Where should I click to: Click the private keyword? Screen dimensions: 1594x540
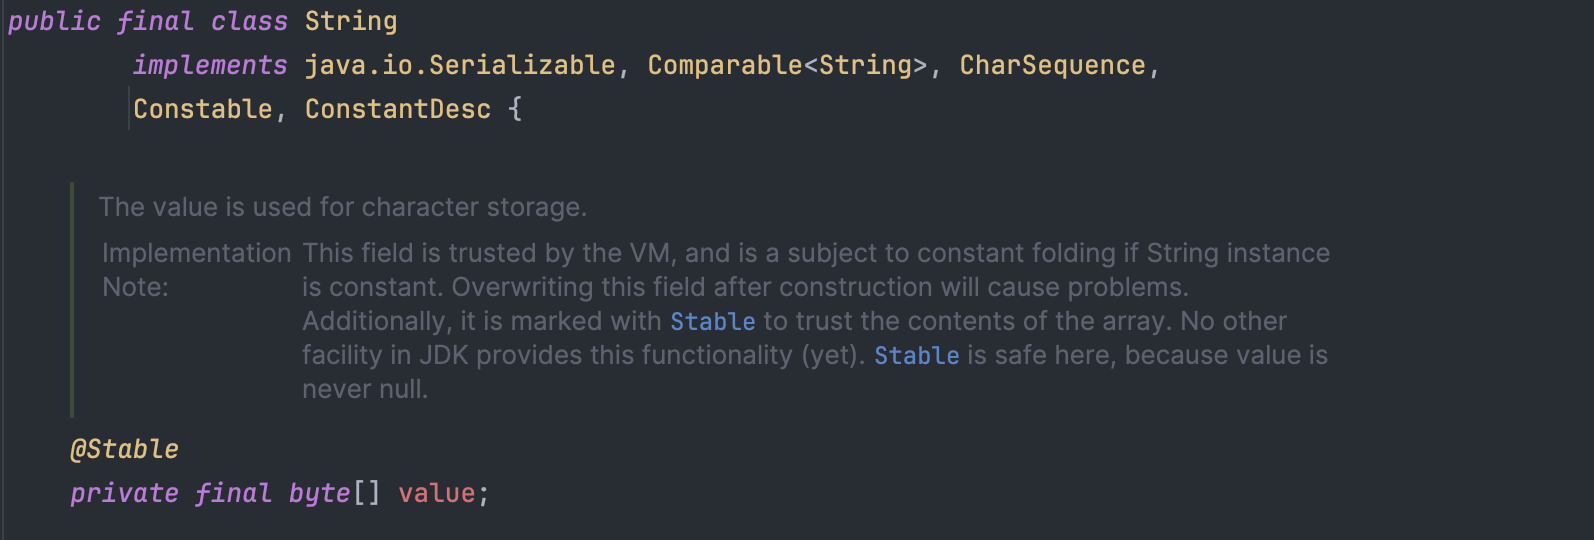124,494
